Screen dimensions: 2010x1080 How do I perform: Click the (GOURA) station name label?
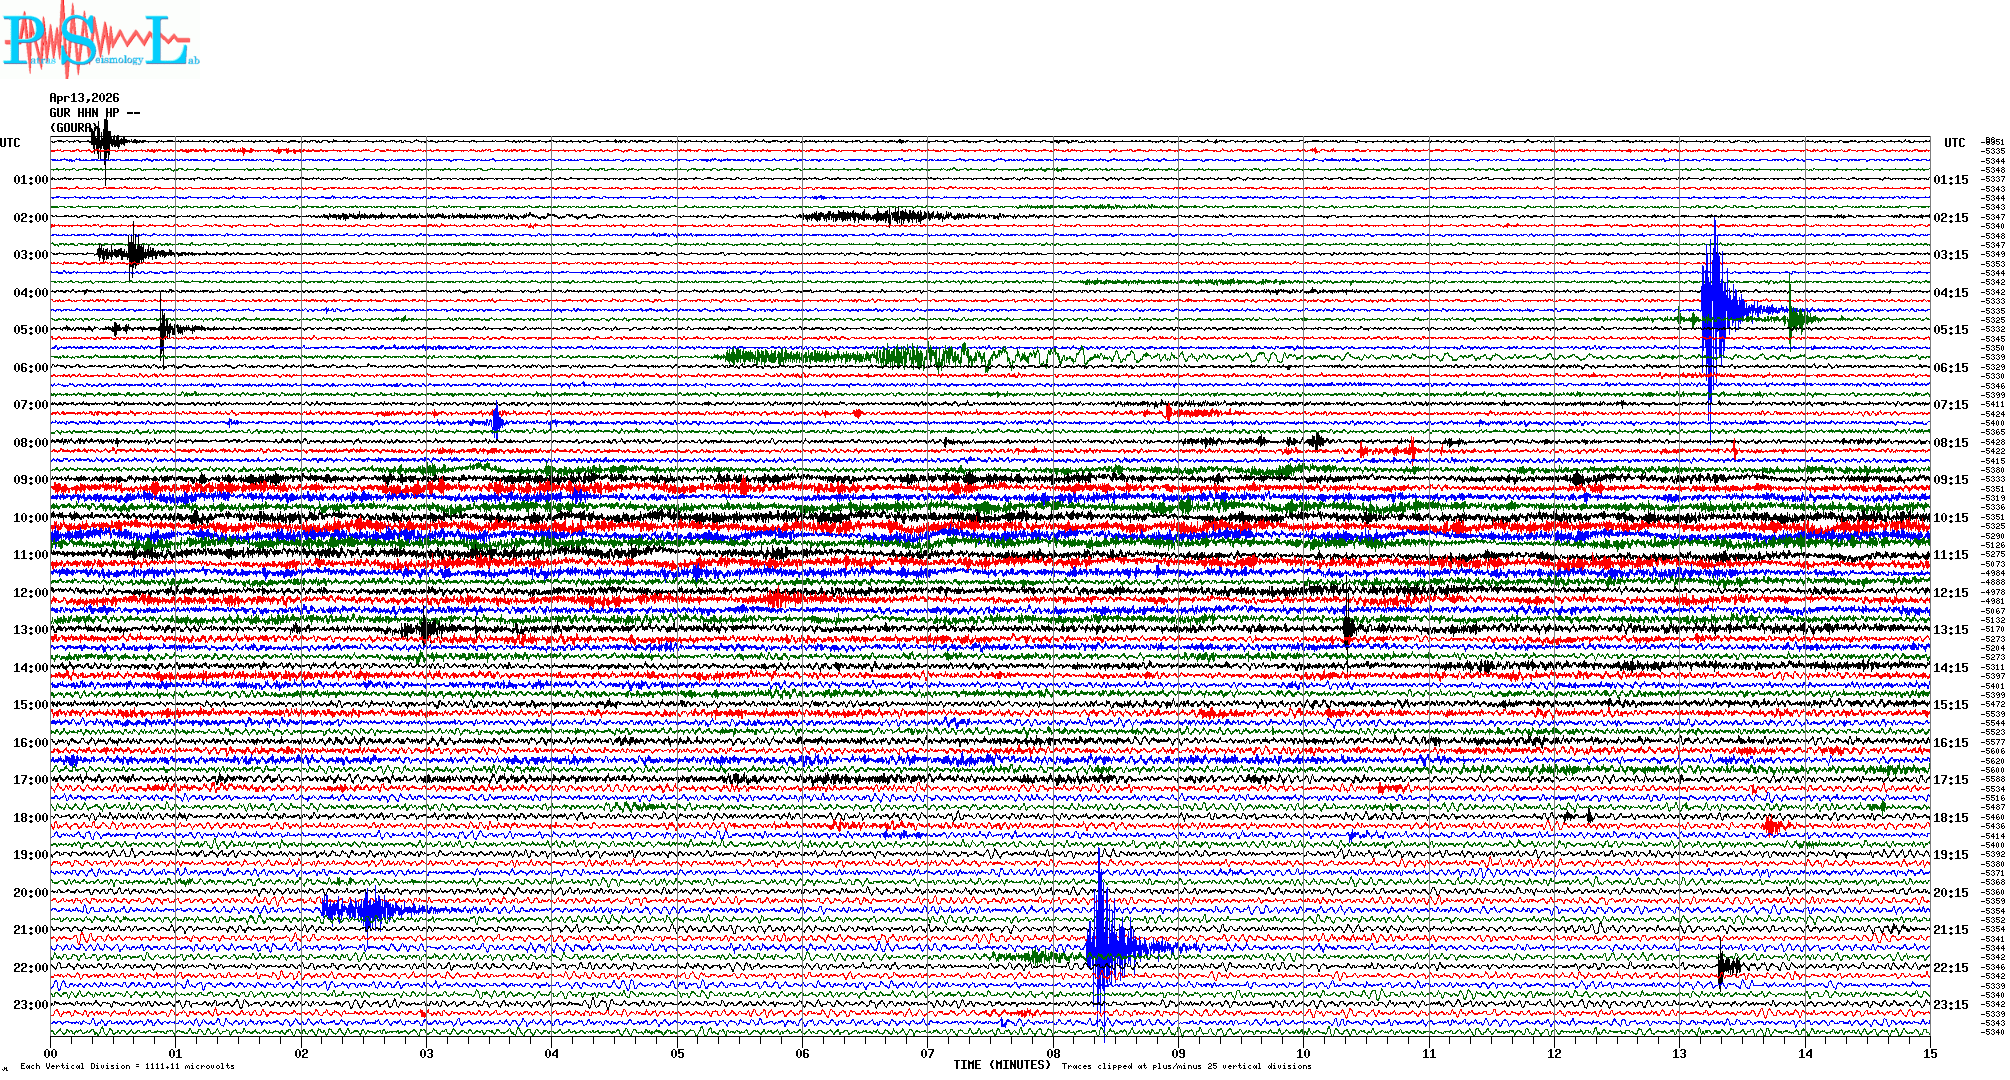coord(75,128)
